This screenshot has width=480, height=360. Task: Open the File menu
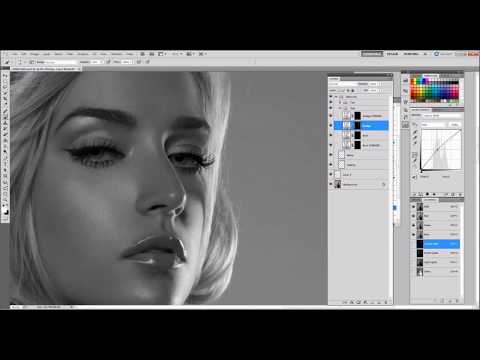point(15,54)
